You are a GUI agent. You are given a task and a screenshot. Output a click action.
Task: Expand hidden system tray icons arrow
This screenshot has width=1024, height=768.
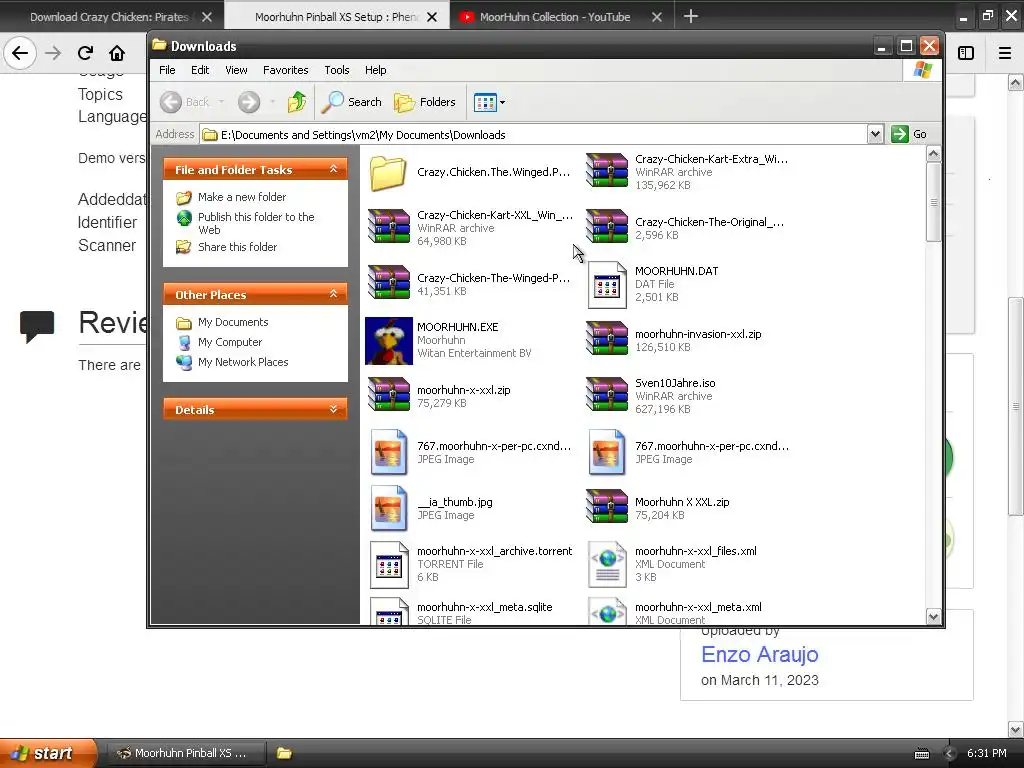tap(950, 754)
